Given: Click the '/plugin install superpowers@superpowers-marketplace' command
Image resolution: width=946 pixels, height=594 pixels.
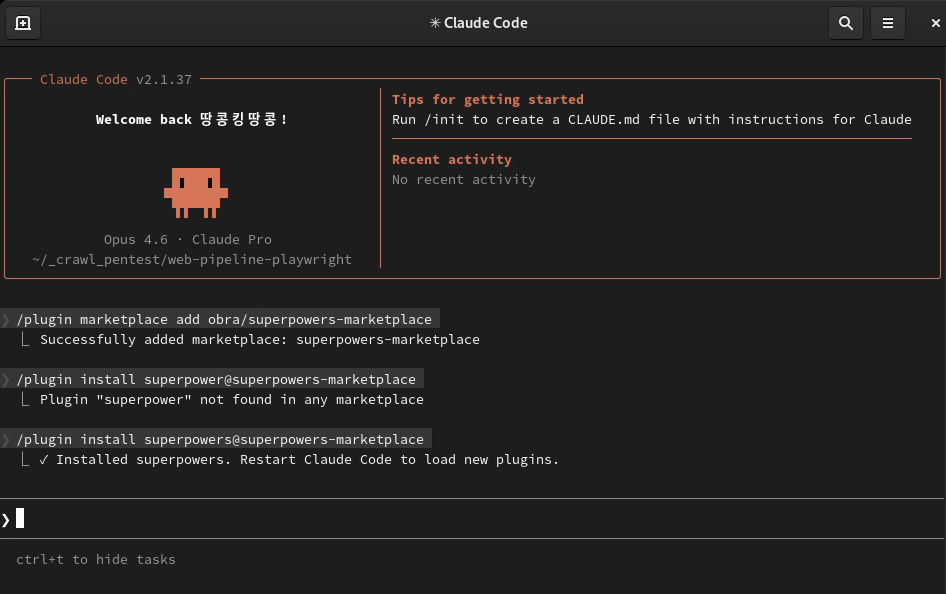Looking at the screenshot, I should click(x=220, y=439).
